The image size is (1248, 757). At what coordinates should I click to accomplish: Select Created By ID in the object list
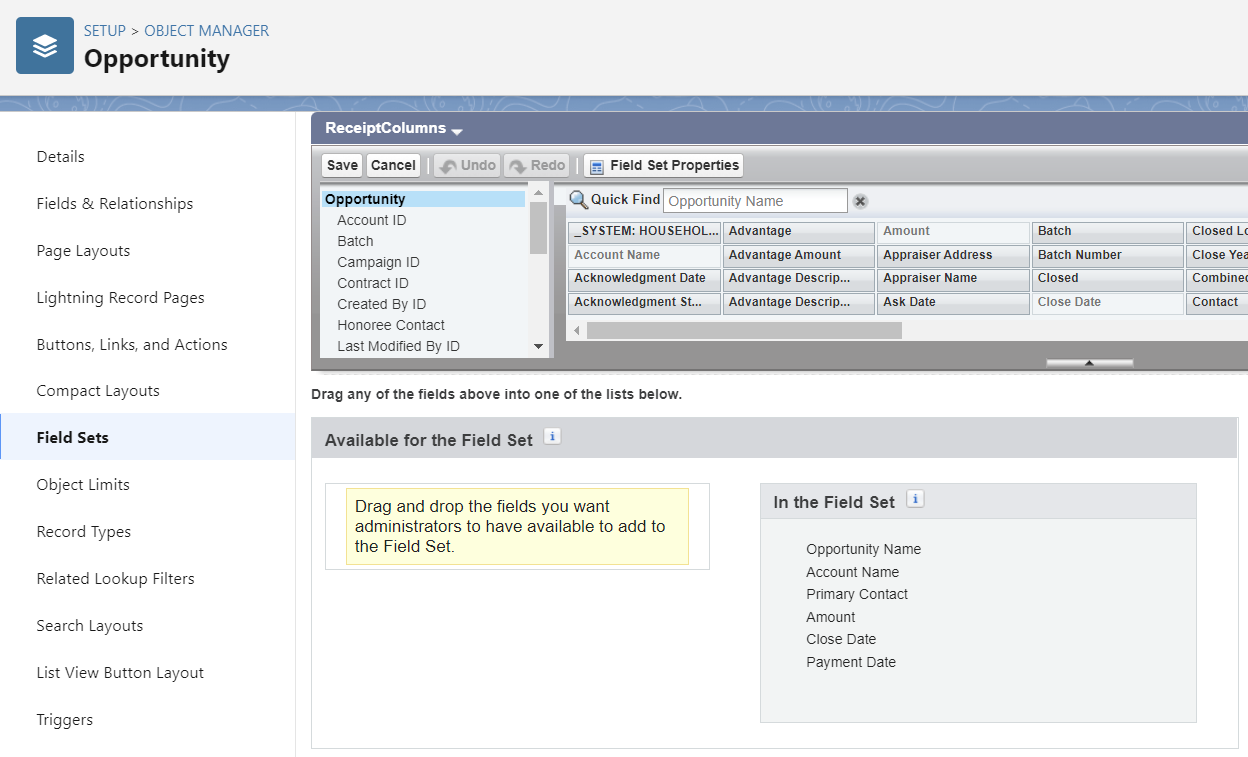[382, 304]
